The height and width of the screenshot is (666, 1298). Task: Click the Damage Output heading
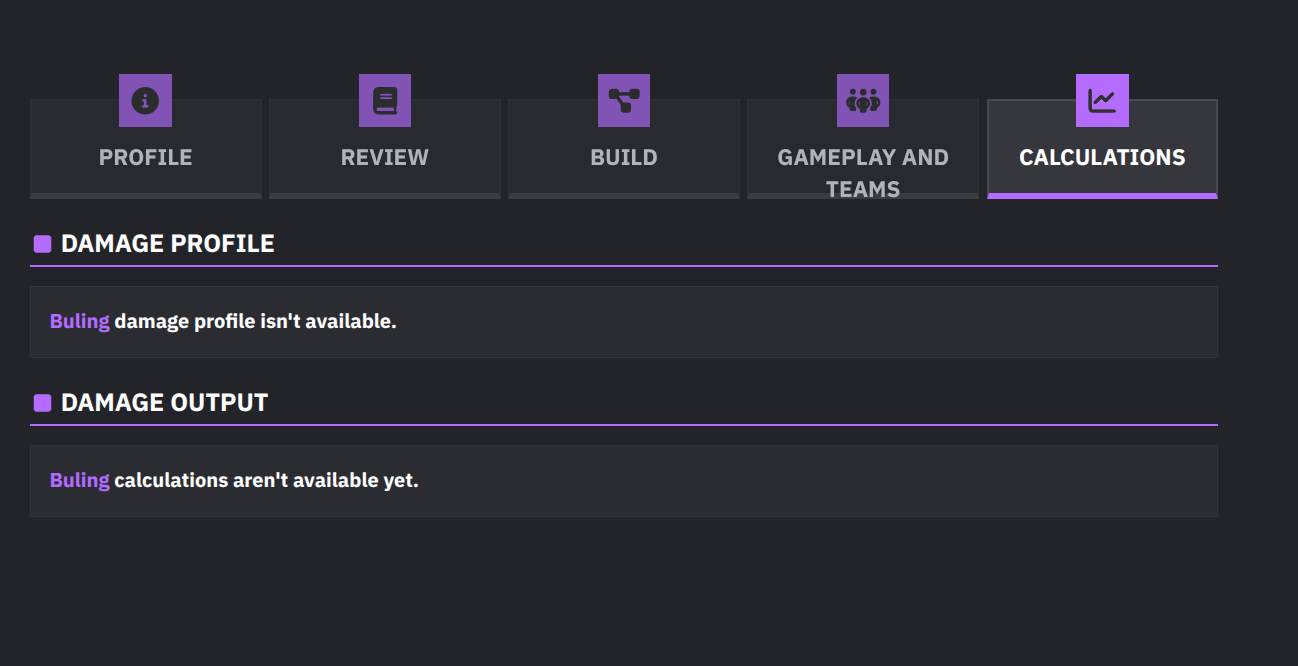click(164, 403)
